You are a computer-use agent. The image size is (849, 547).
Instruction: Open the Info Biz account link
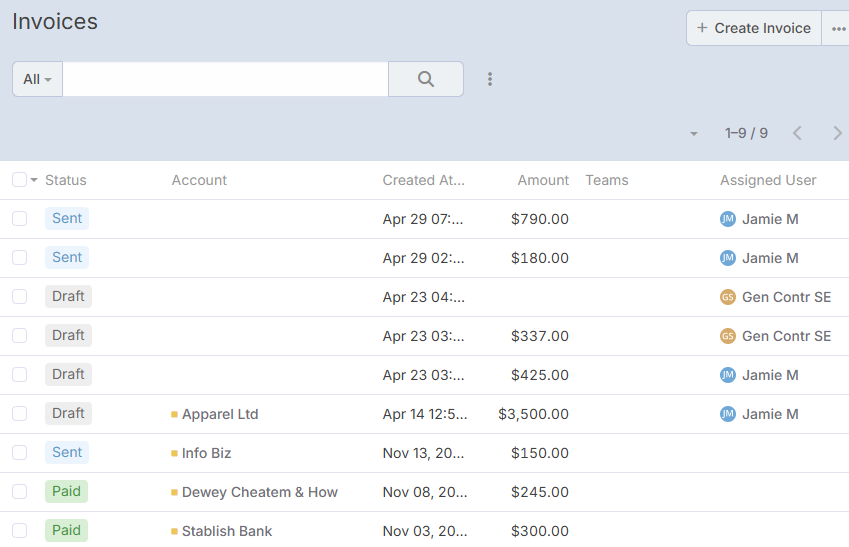tap(206, 453)
